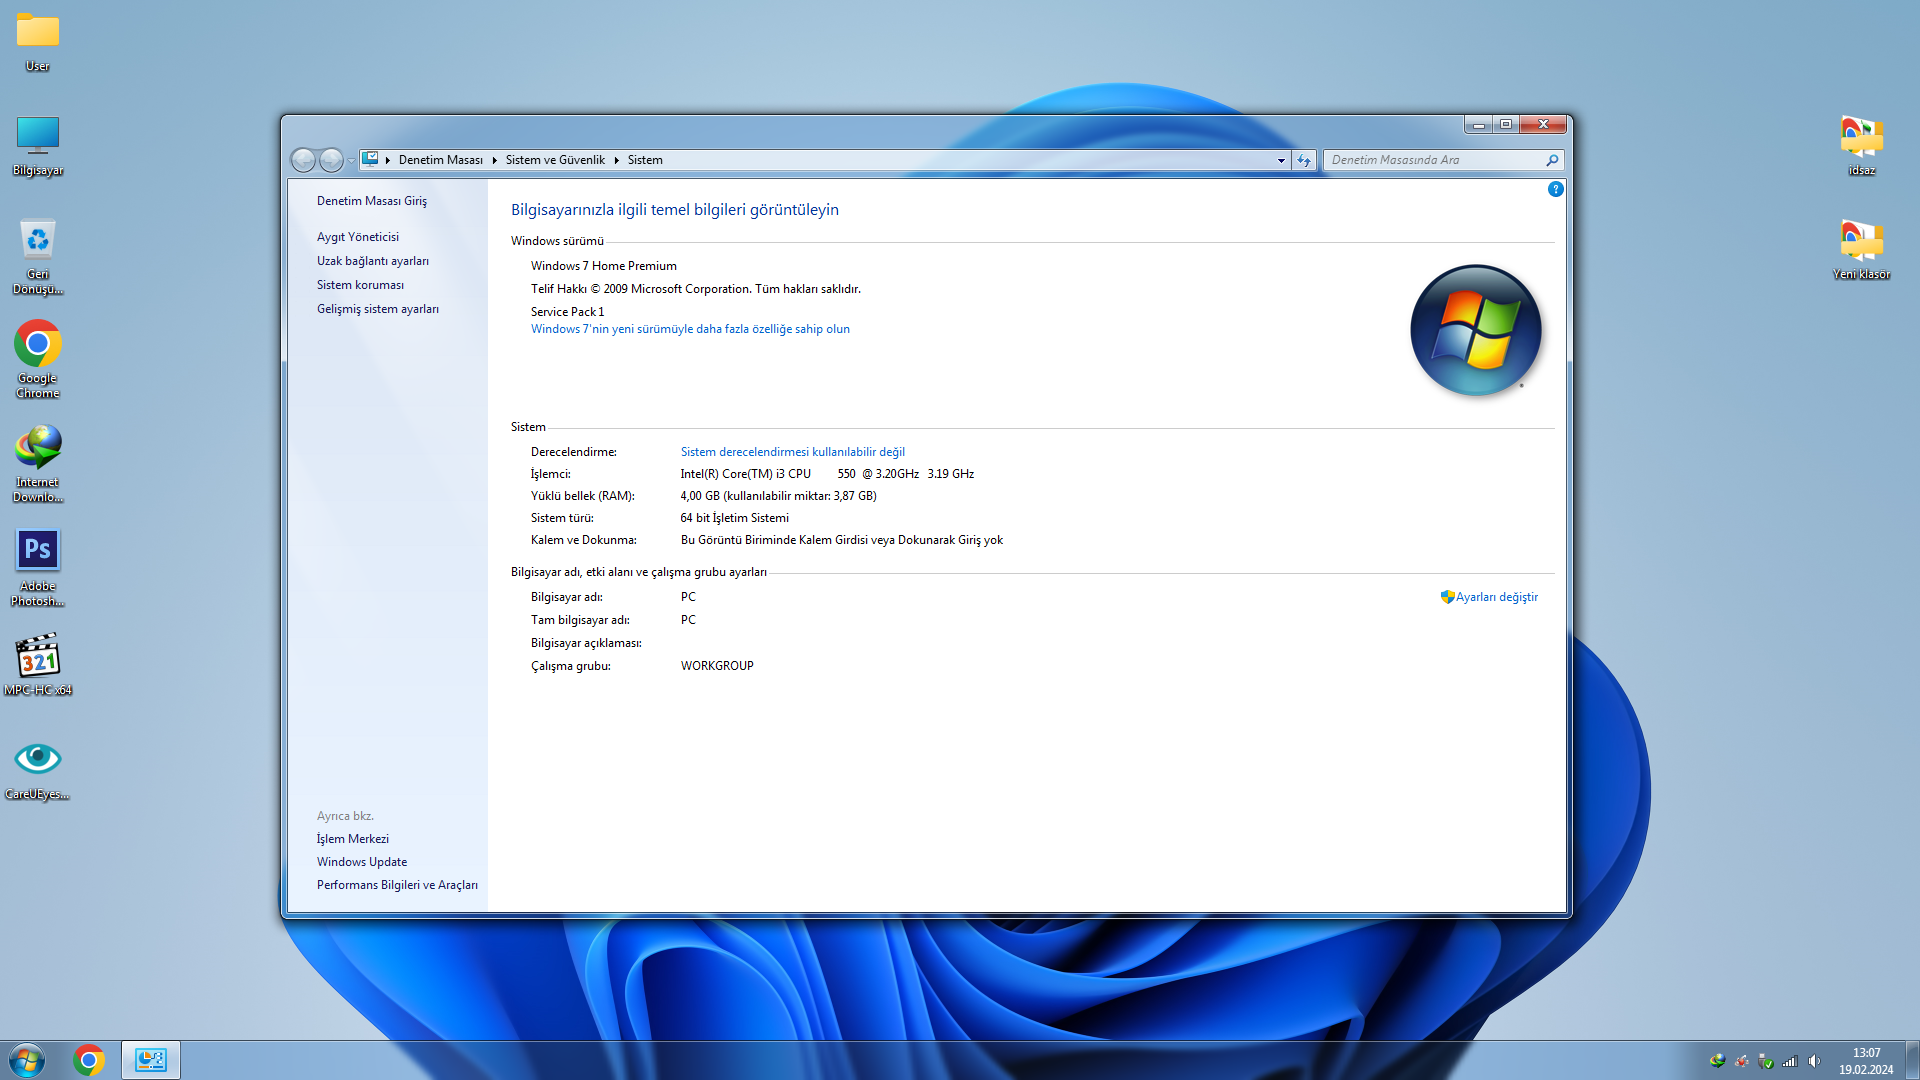Expand the address bar history dropdown
Viewport: 1920px width, 1080px height.
[1281, 160]
